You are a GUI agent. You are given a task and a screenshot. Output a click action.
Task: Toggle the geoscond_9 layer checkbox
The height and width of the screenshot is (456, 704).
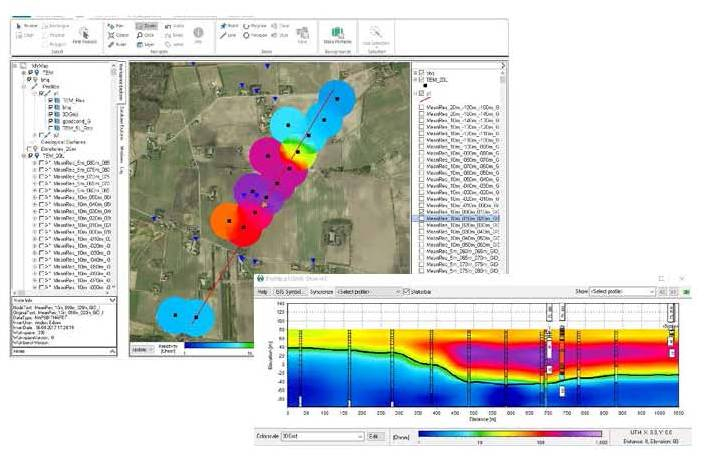(50, 121)
